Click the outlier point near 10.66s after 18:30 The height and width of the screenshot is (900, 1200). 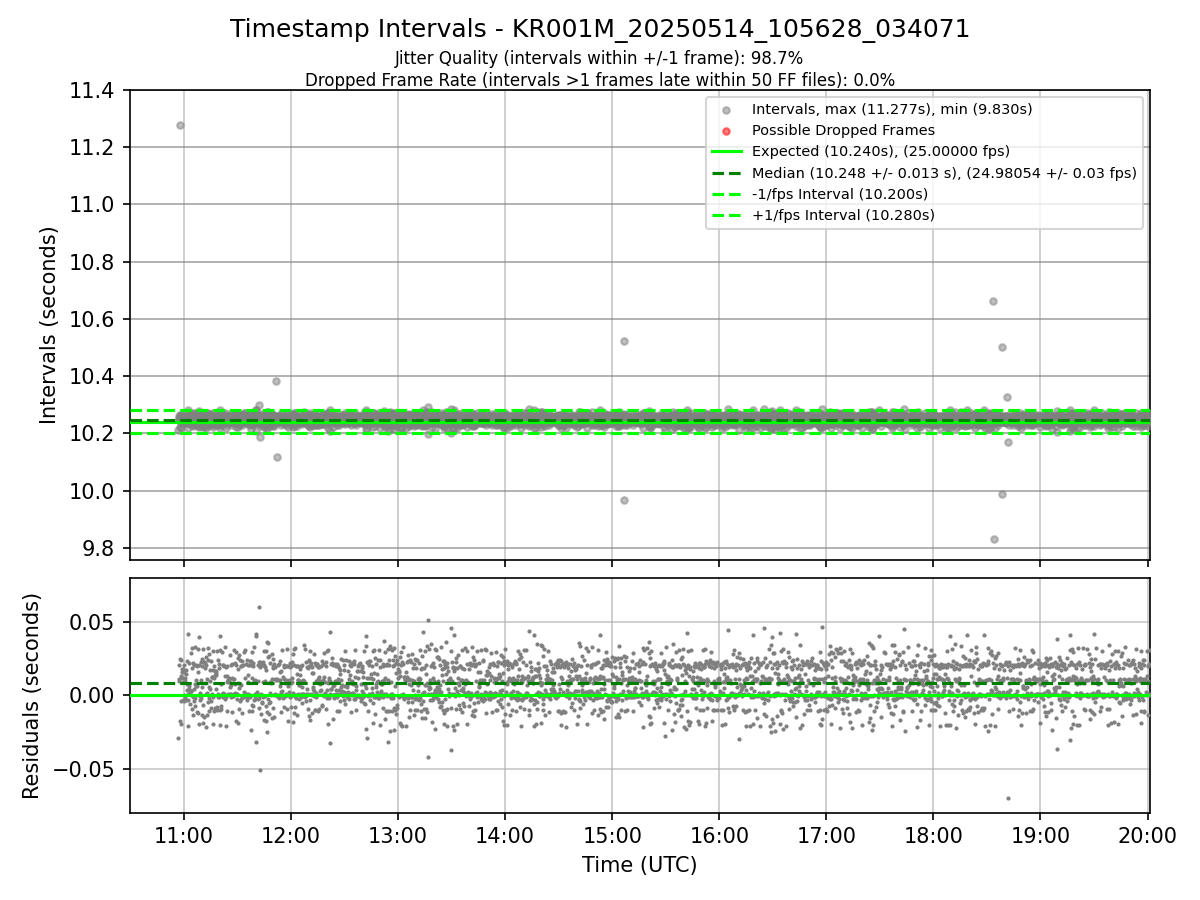click(993, 301)
